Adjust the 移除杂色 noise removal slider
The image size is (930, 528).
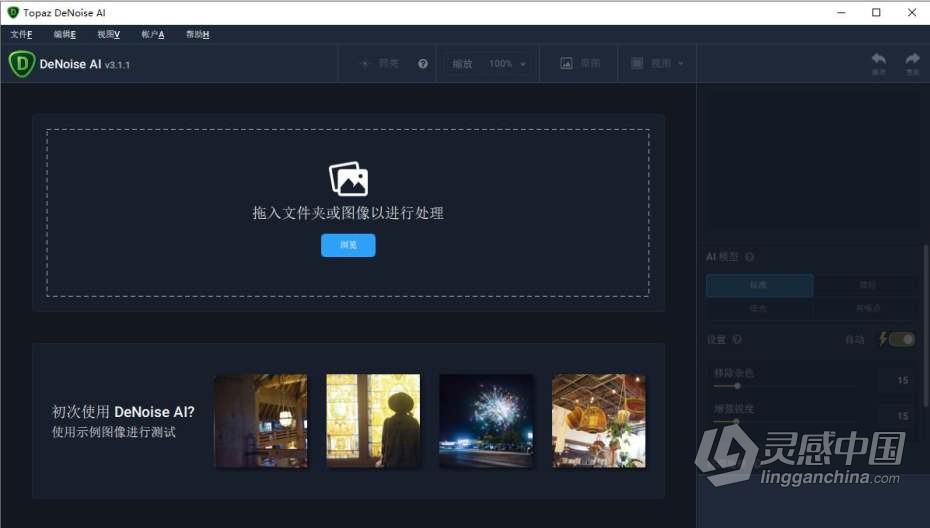(737, 385)
